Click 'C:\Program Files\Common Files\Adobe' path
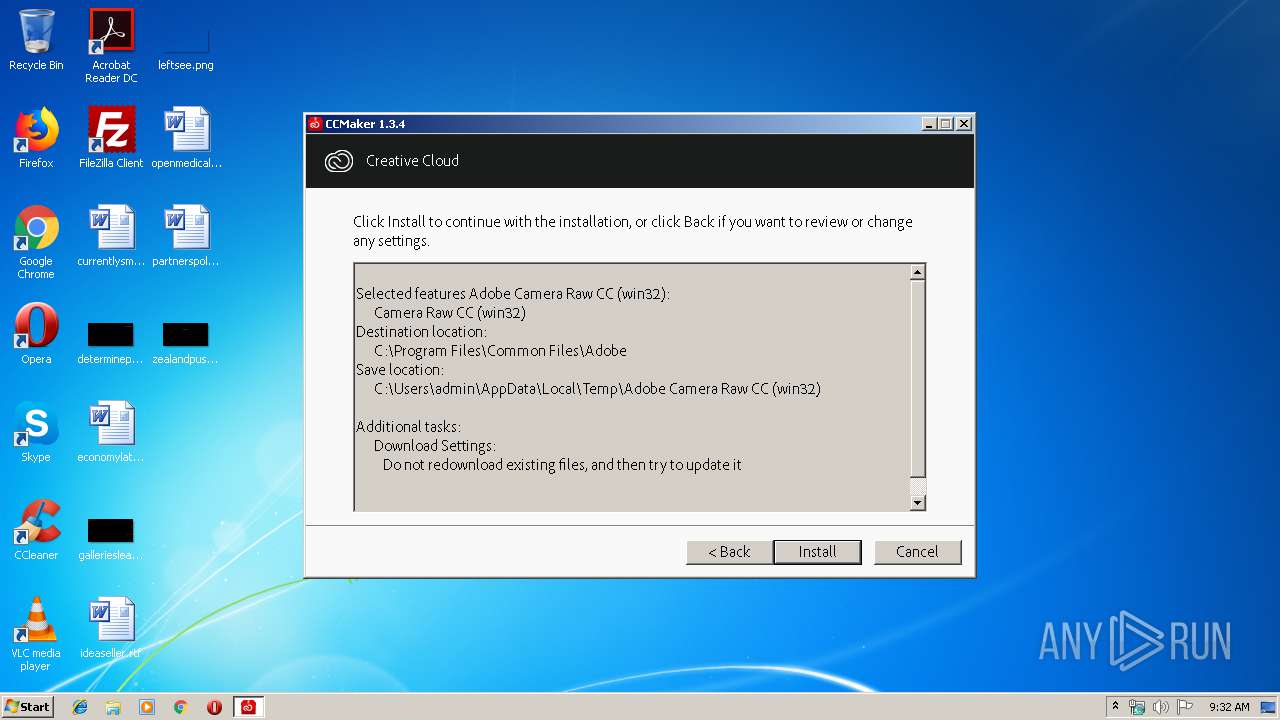Viewport: 1280px width, 720px height. click(x=500, y=351)
